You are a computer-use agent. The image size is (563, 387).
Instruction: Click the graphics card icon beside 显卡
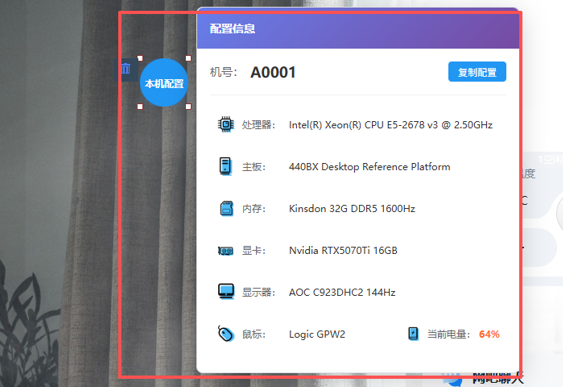click(x=226, y=251)
